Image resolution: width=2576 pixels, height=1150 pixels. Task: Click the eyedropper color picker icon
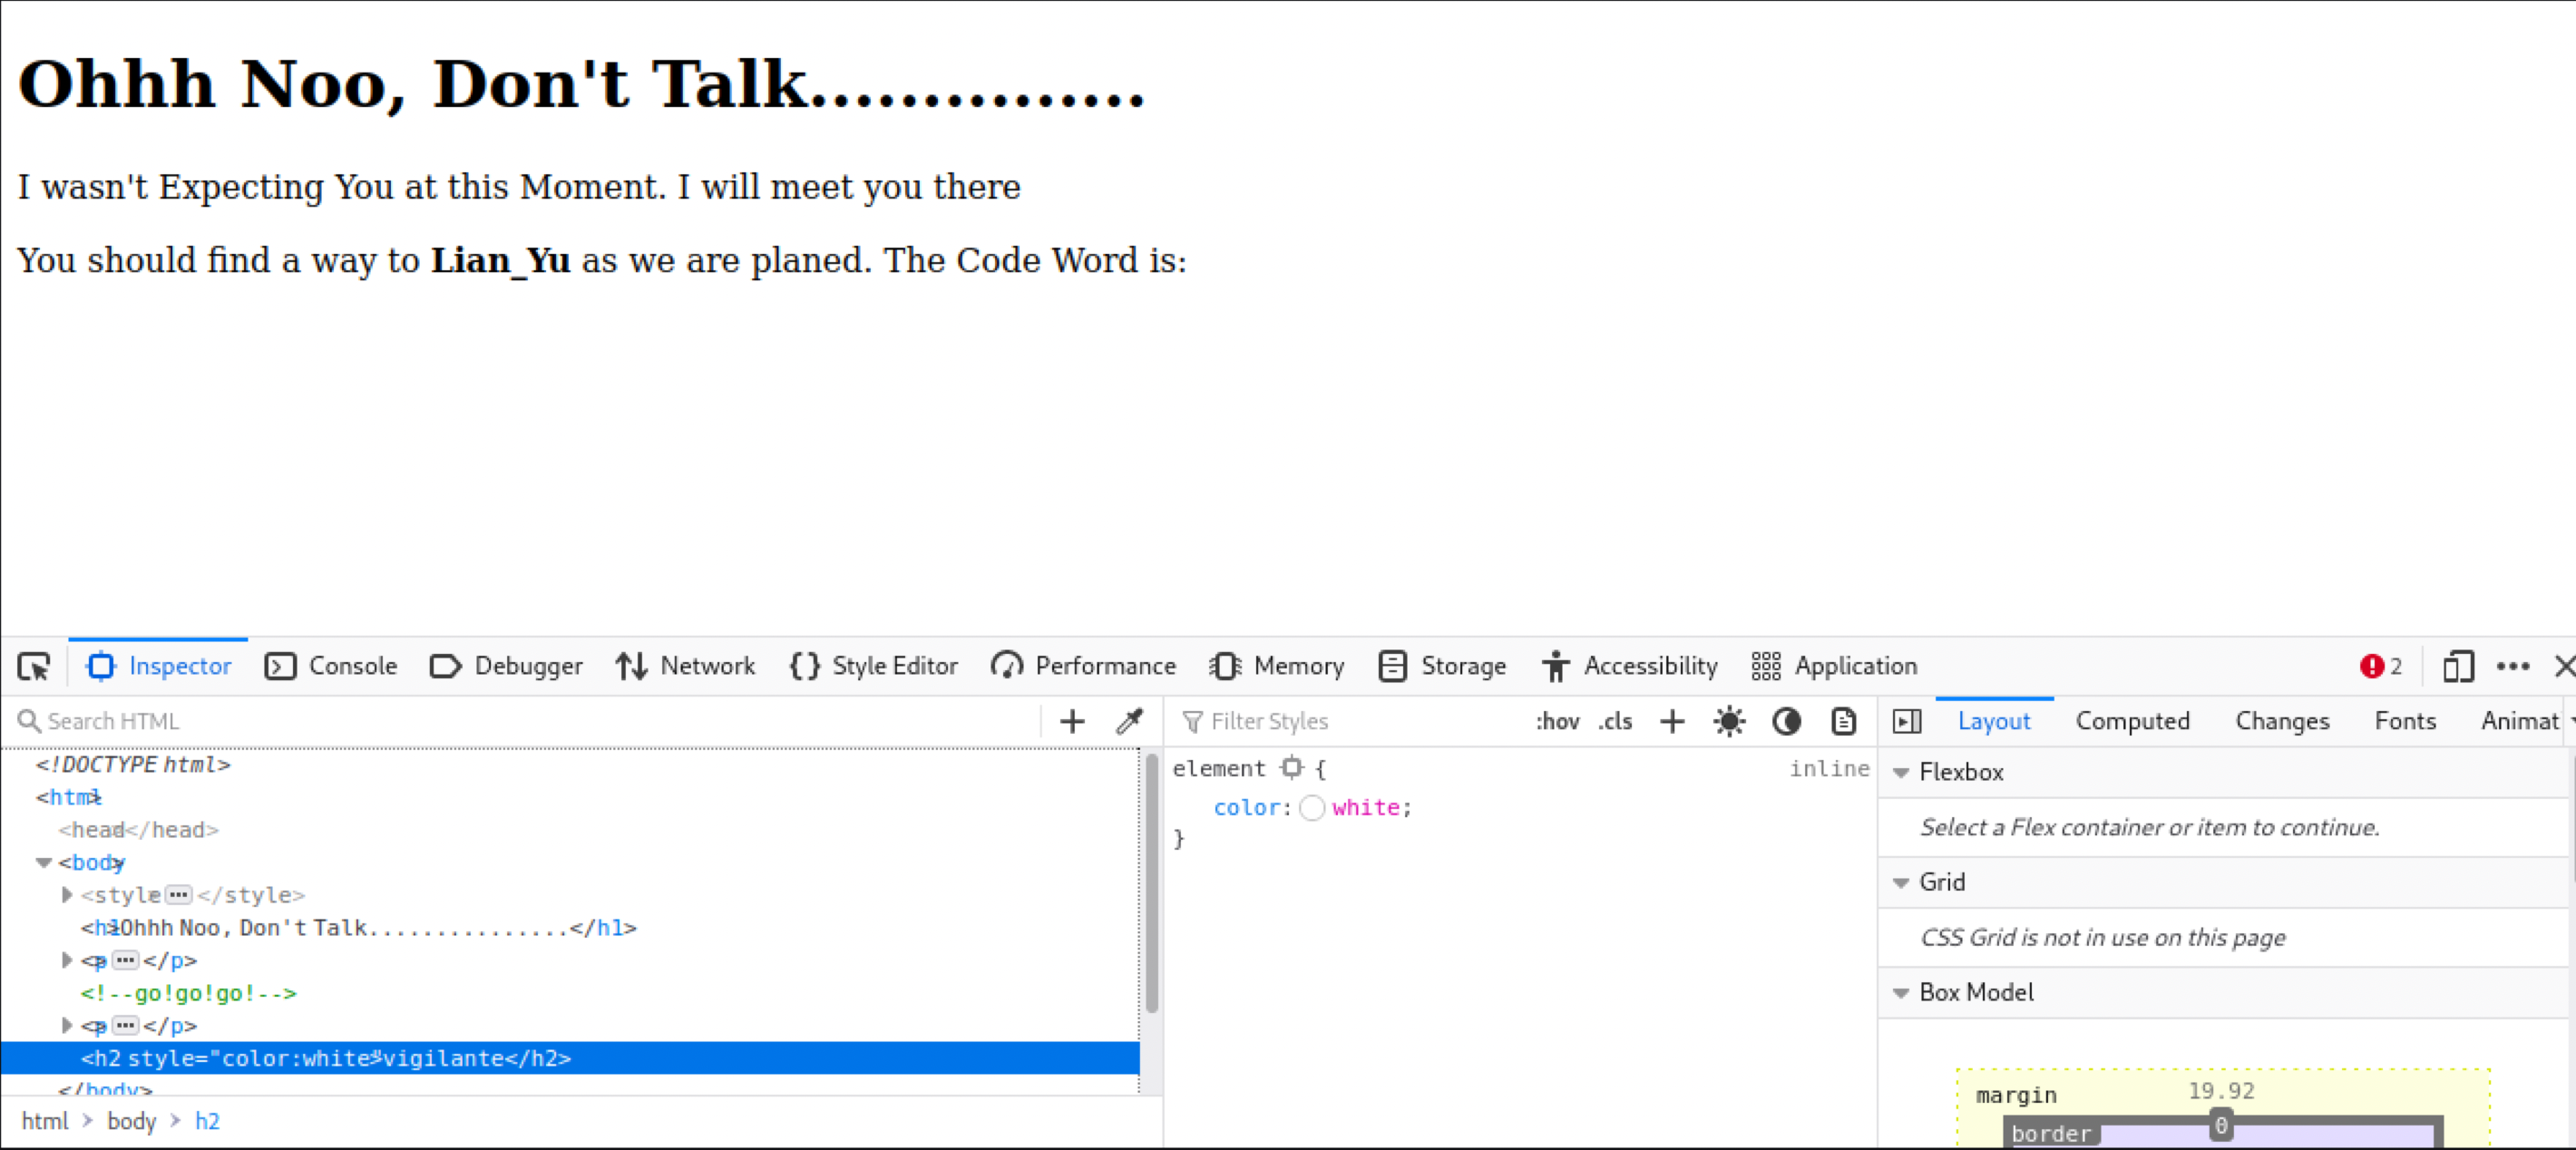(1129, 721)
